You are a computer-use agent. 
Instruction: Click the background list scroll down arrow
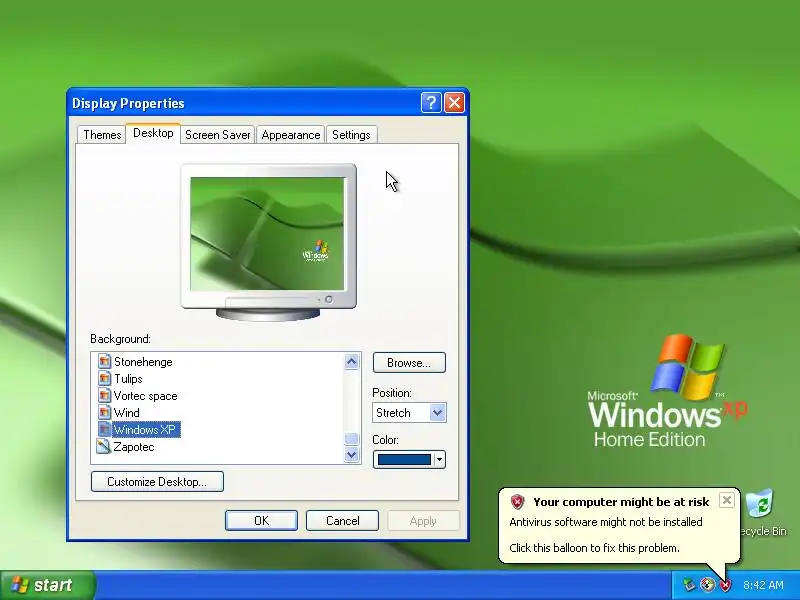[351, 454]
